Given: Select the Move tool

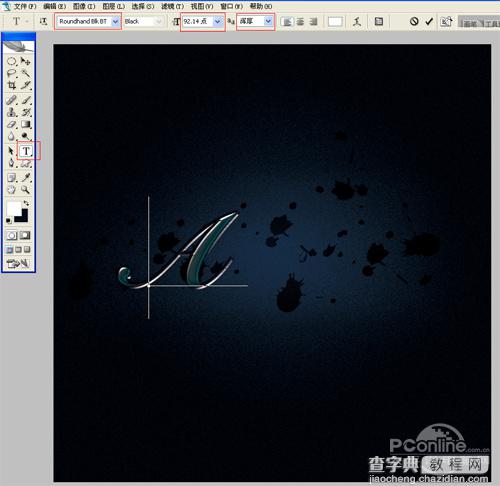Looking at the screenshot, I should click(26, 62).
